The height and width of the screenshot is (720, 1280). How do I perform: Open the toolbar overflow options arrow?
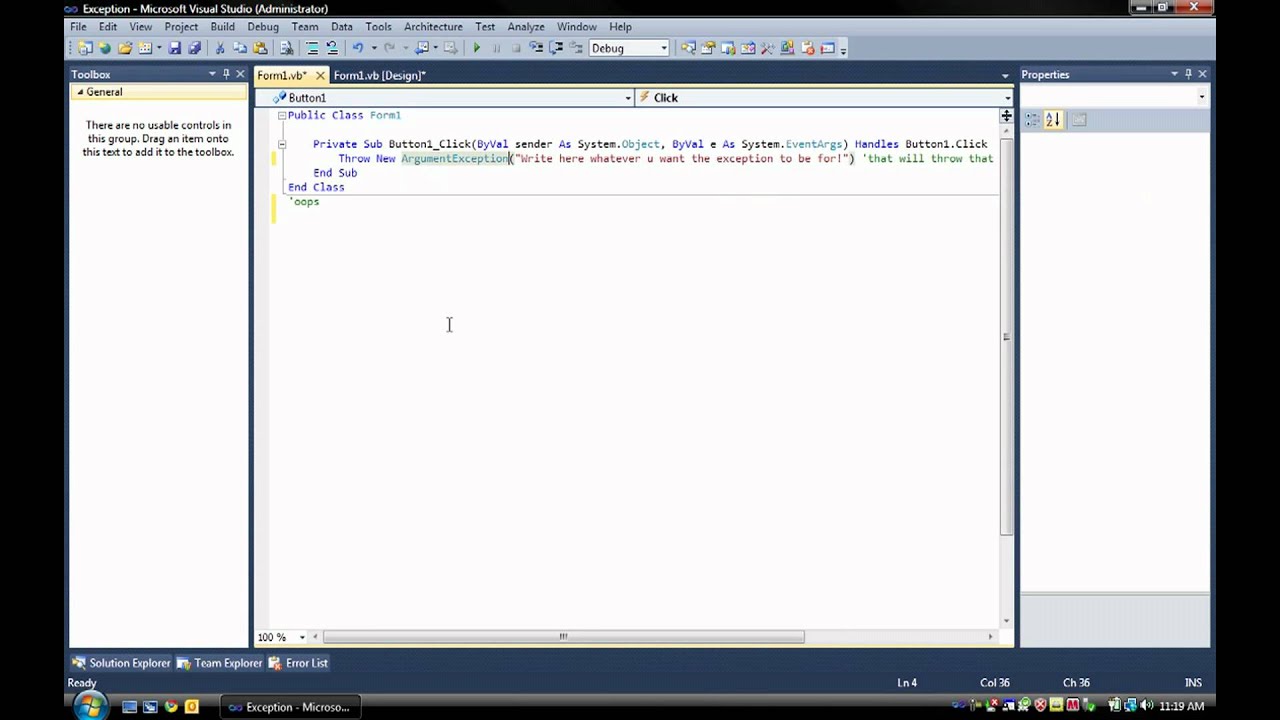point(844,49)
